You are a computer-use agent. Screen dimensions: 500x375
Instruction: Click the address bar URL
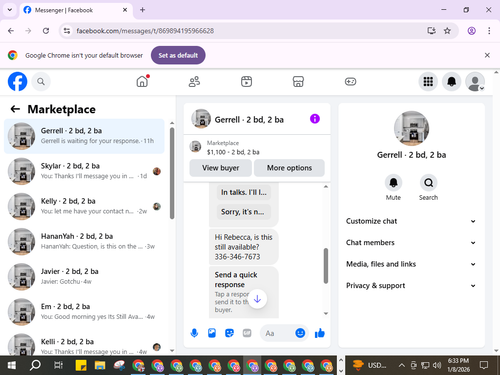pos(145,31)
